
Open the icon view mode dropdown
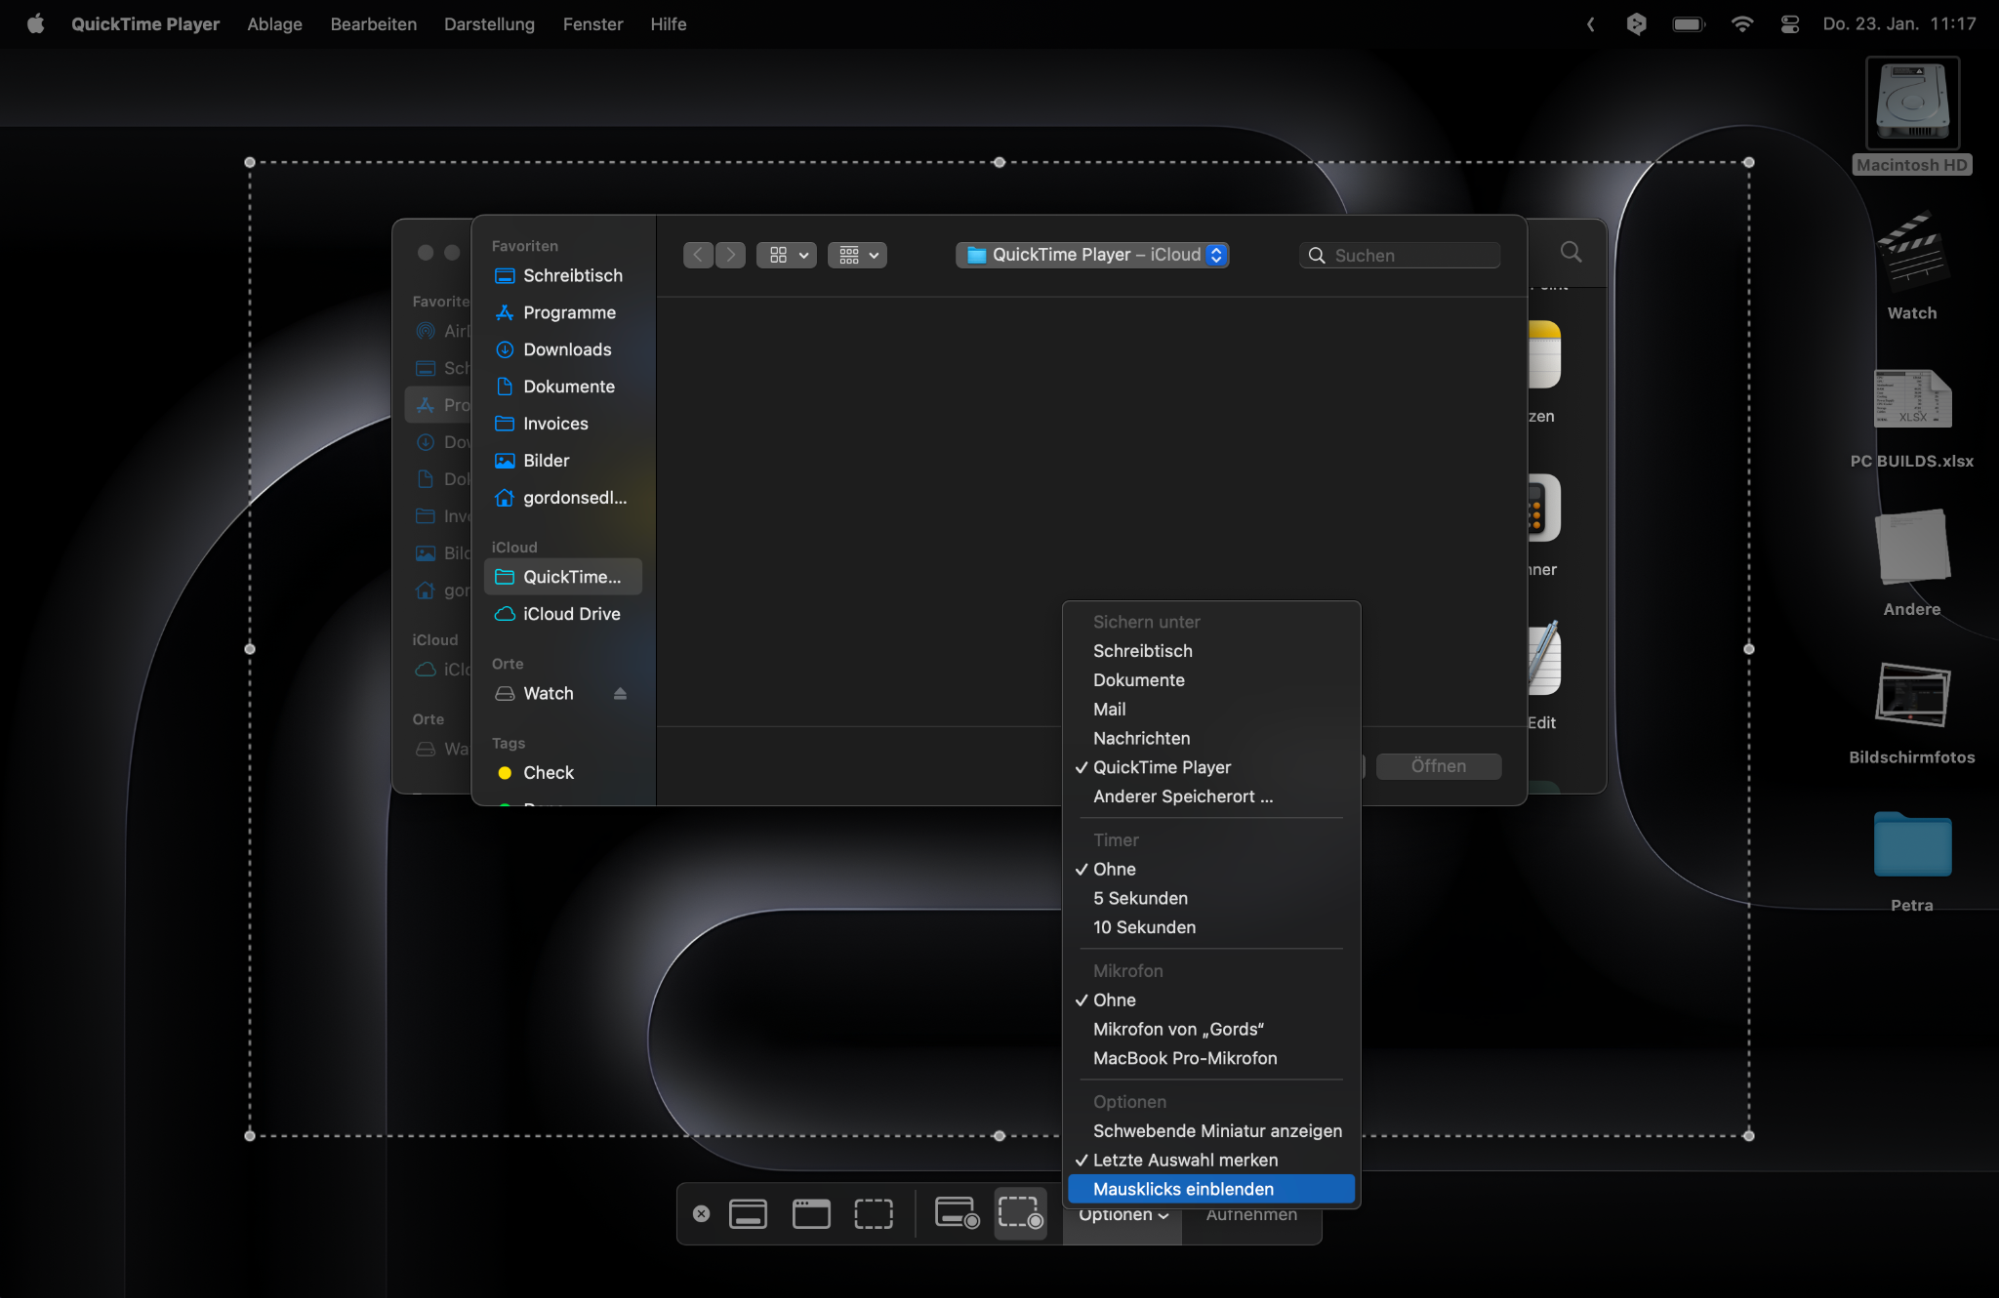pos(786,255)
